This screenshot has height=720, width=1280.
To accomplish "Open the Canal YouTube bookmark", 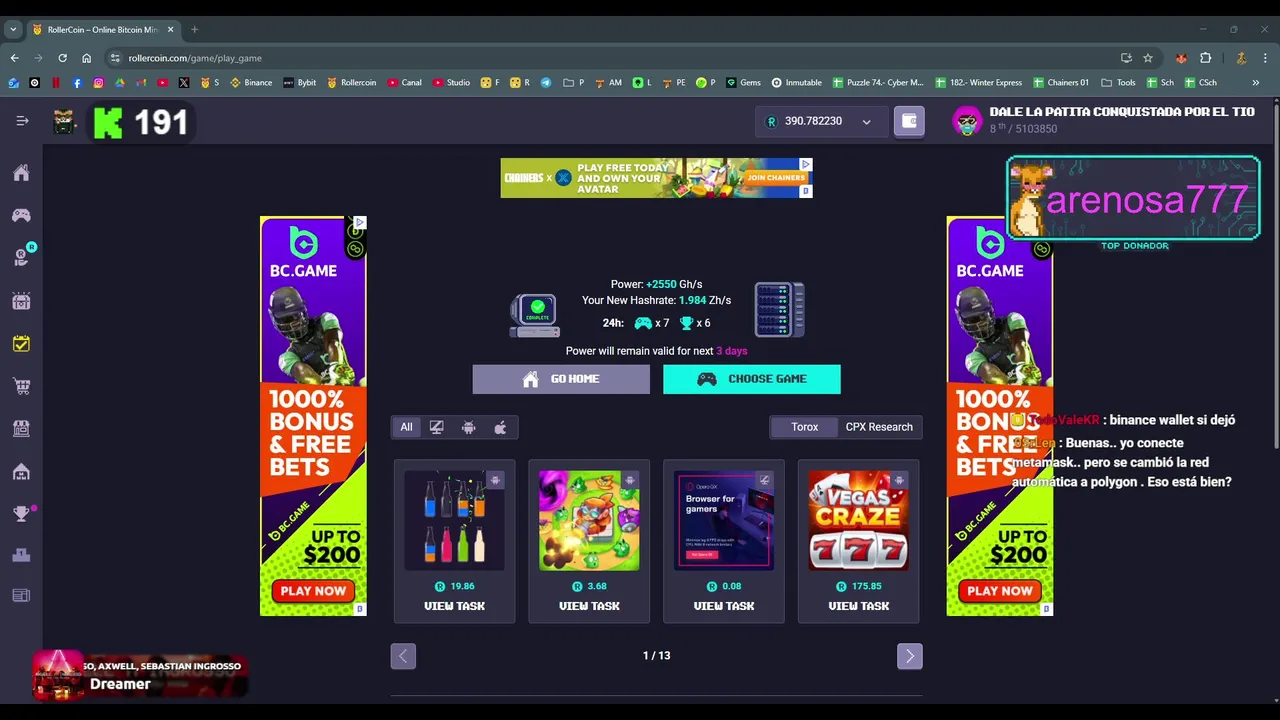I will 405,82.
